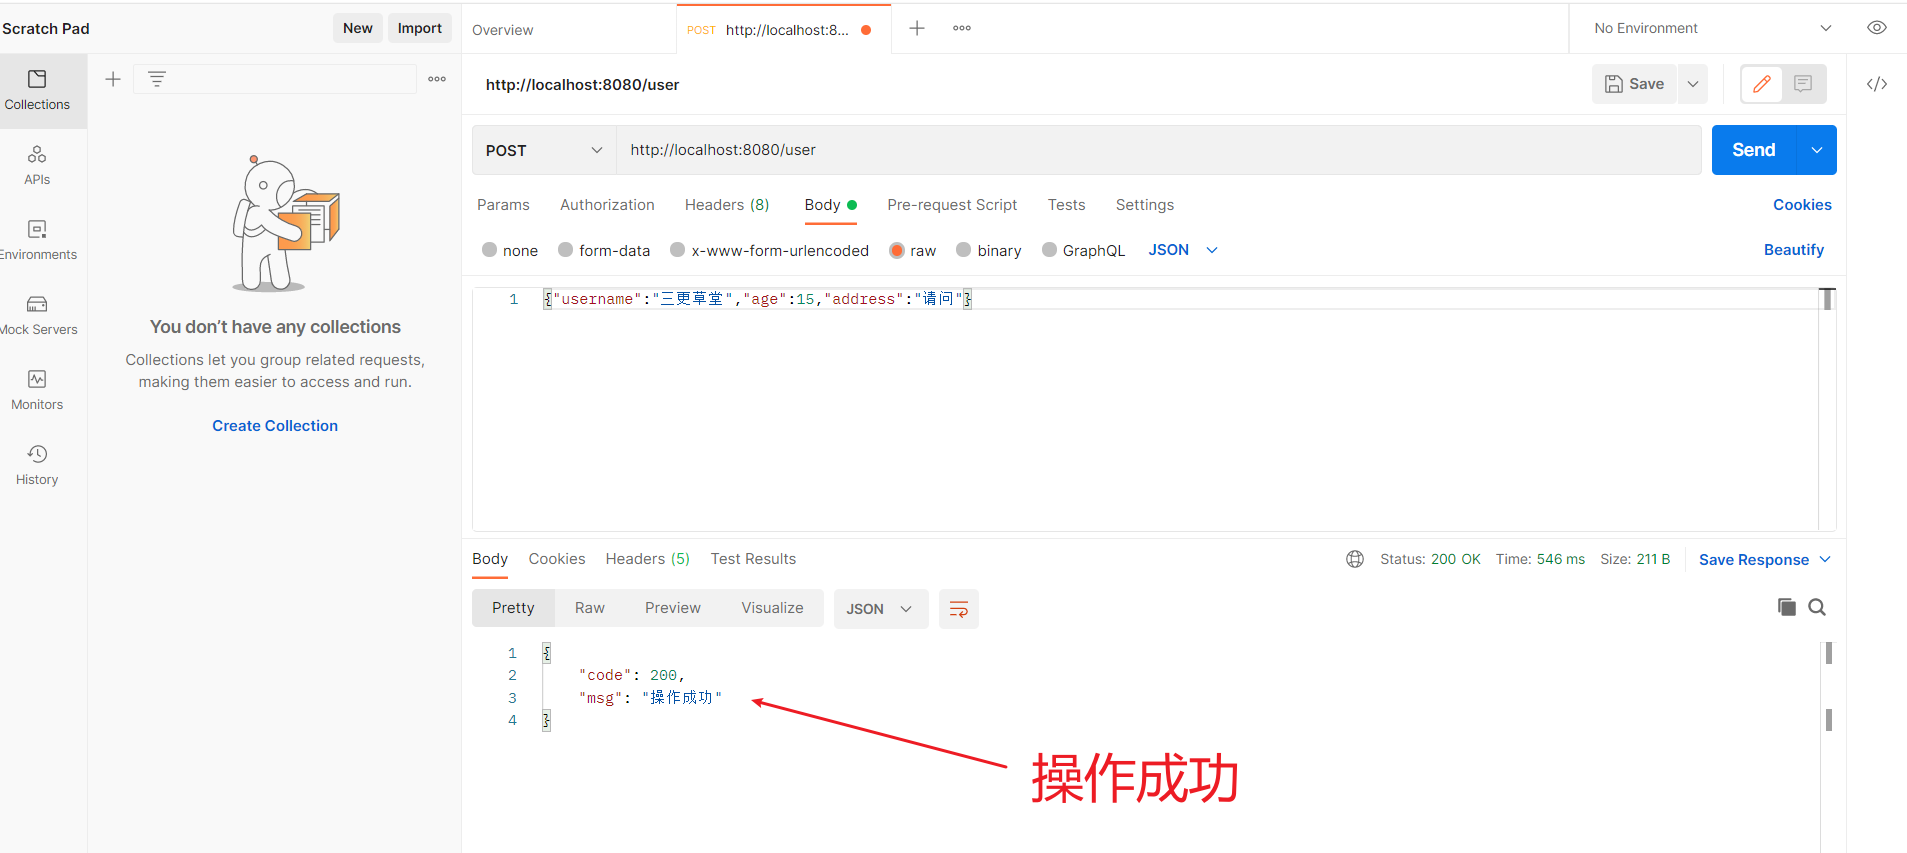
Task: Select the x-www-form-urlencoded radio option
Action: click(677, 250)
